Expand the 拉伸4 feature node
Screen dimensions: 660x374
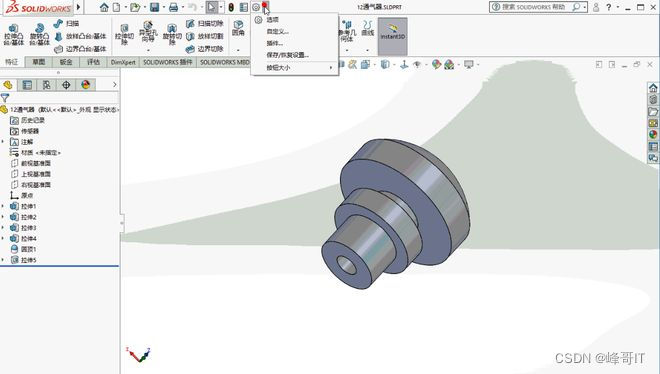(3, 239)
